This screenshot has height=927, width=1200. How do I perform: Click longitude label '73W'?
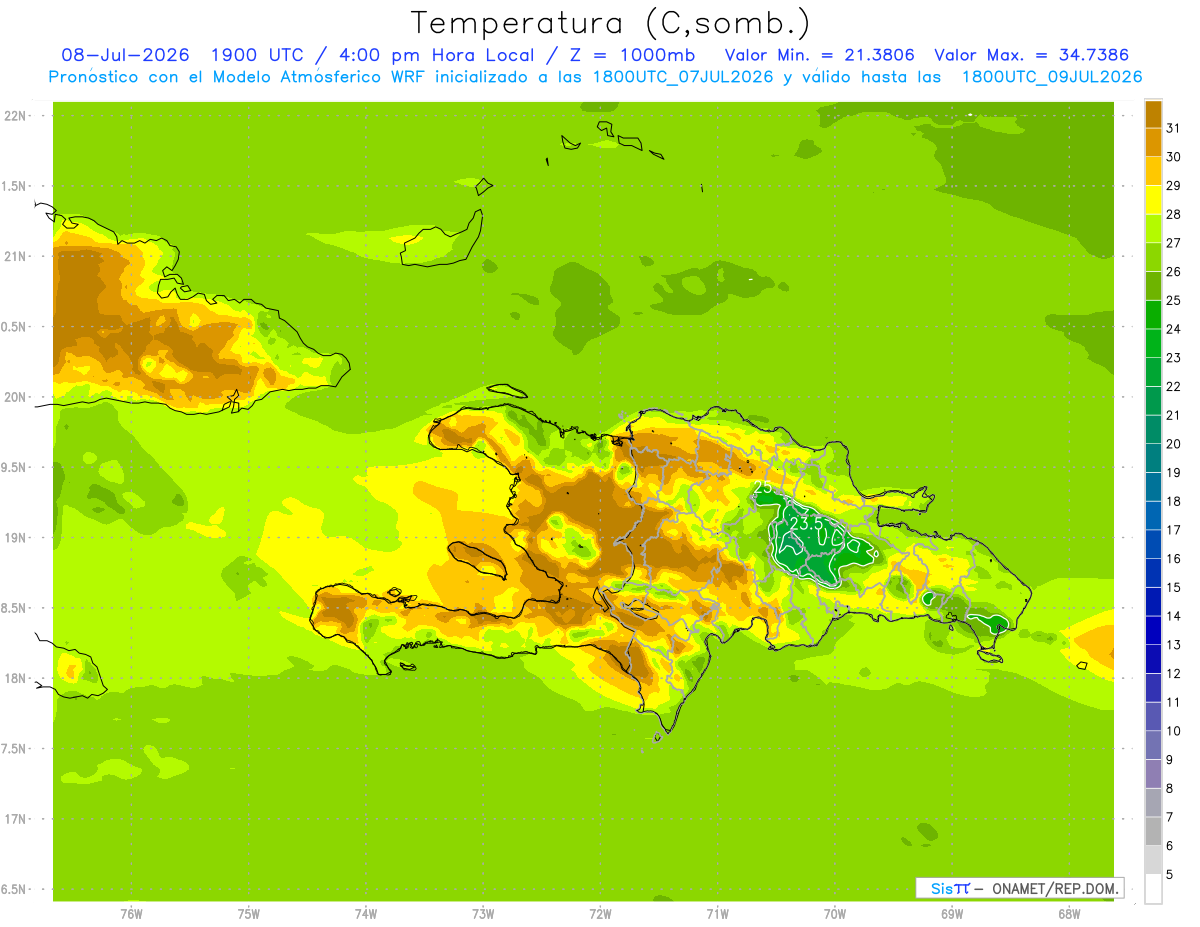pyautogui.click(x=483, y=914)
